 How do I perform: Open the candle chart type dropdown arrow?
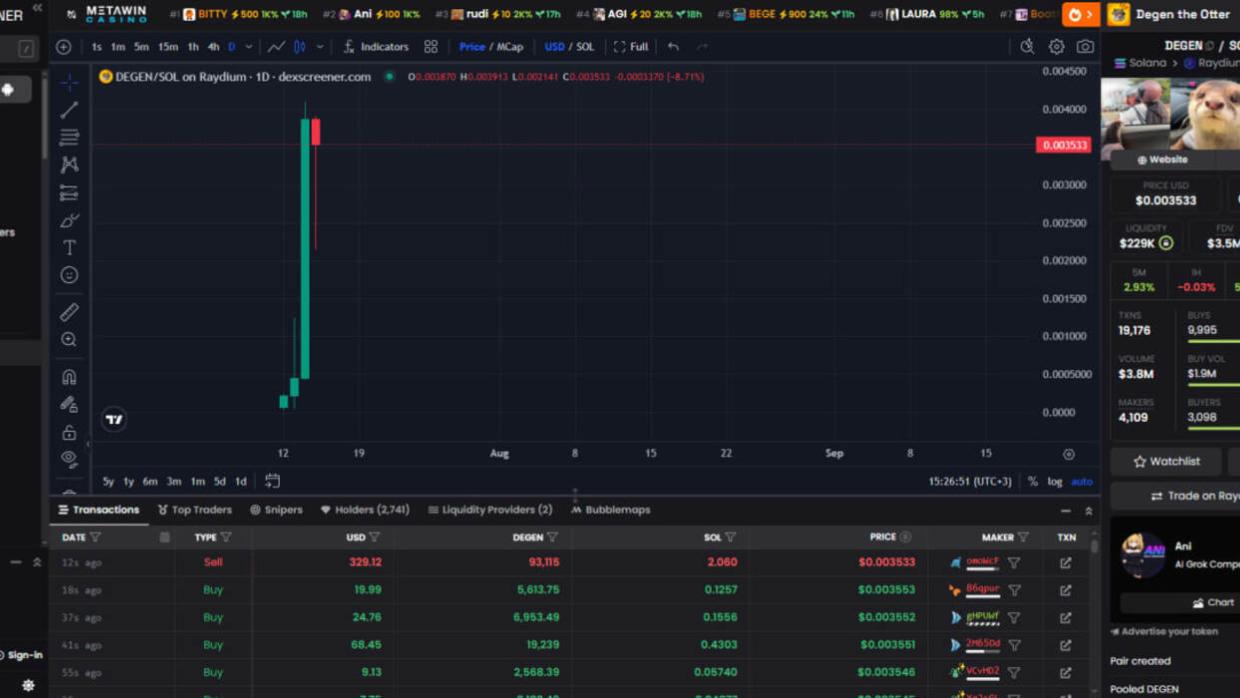[320, 47]
